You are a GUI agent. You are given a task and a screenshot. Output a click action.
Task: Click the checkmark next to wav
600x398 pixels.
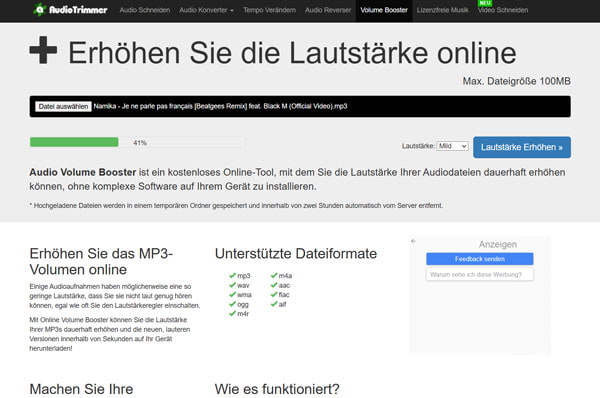pos(232,285)
